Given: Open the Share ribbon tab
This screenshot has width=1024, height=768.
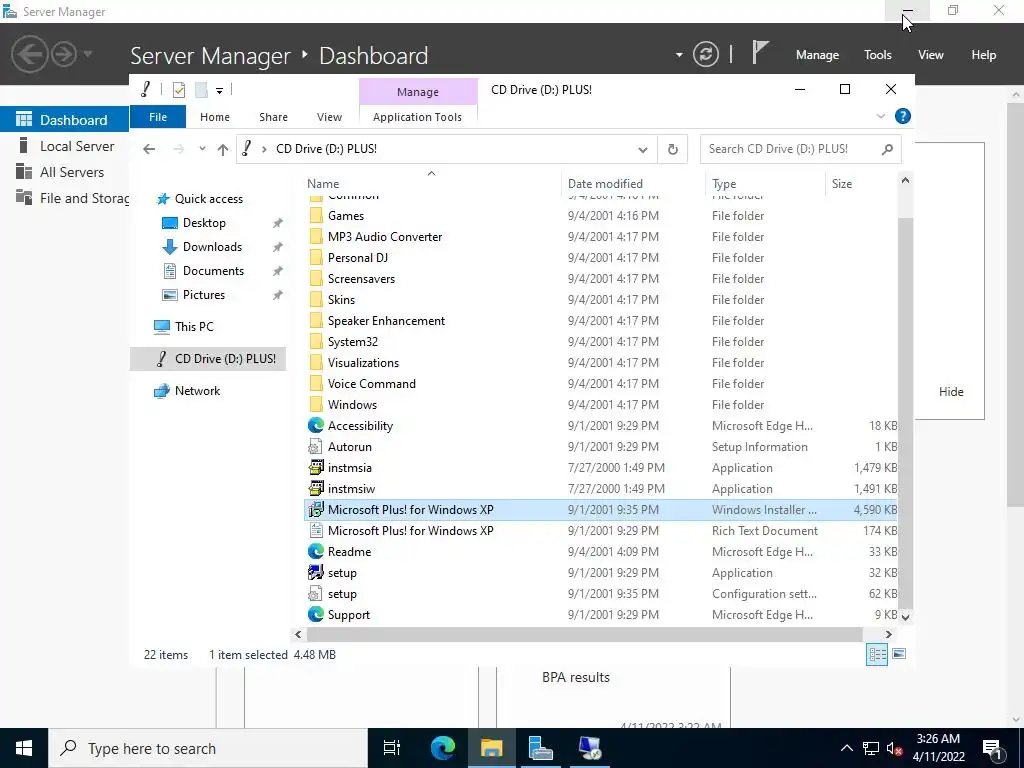Looking at the screenshot, I should click(x=273, y=117).
